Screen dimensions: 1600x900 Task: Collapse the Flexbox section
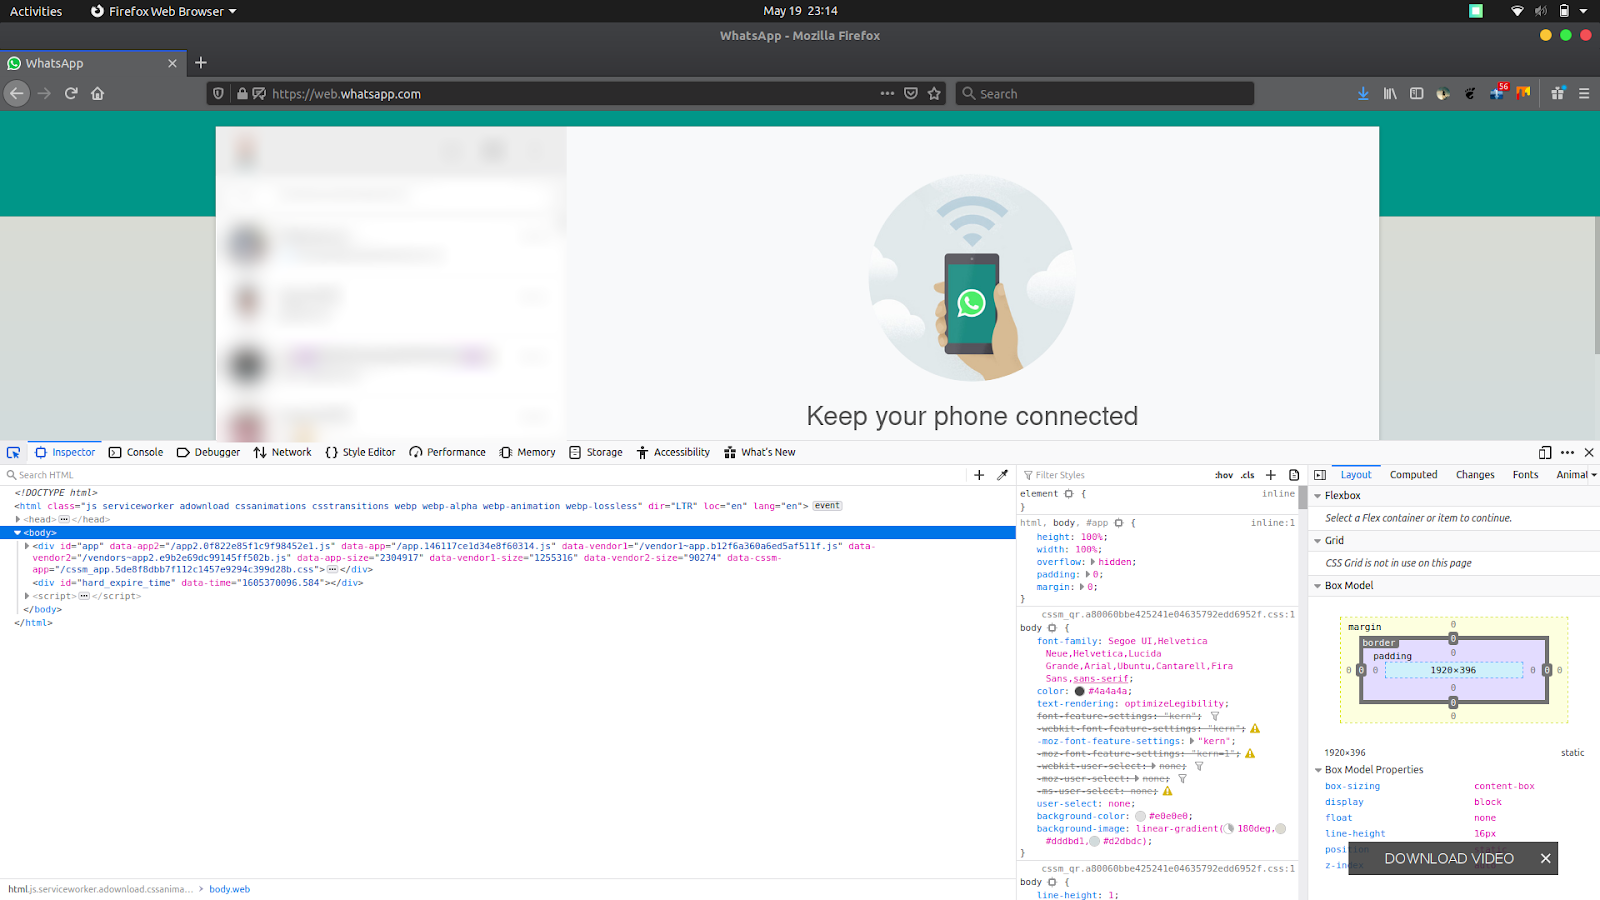click(1318, 496)
